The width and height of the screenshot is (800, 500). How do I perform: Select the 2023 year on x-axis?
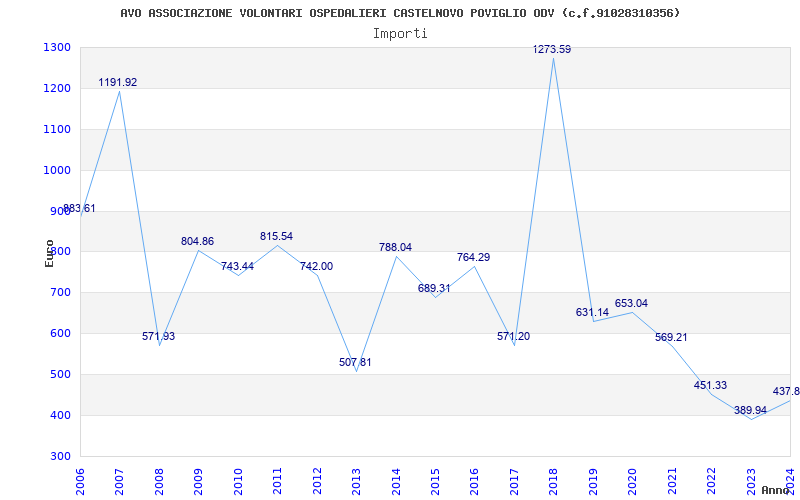pos(750,480)
